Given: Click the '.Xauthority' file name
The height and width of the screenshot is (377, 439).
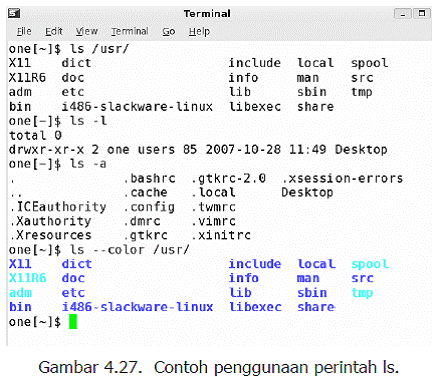Looking at the screenshot, I should tap(51, 221).
